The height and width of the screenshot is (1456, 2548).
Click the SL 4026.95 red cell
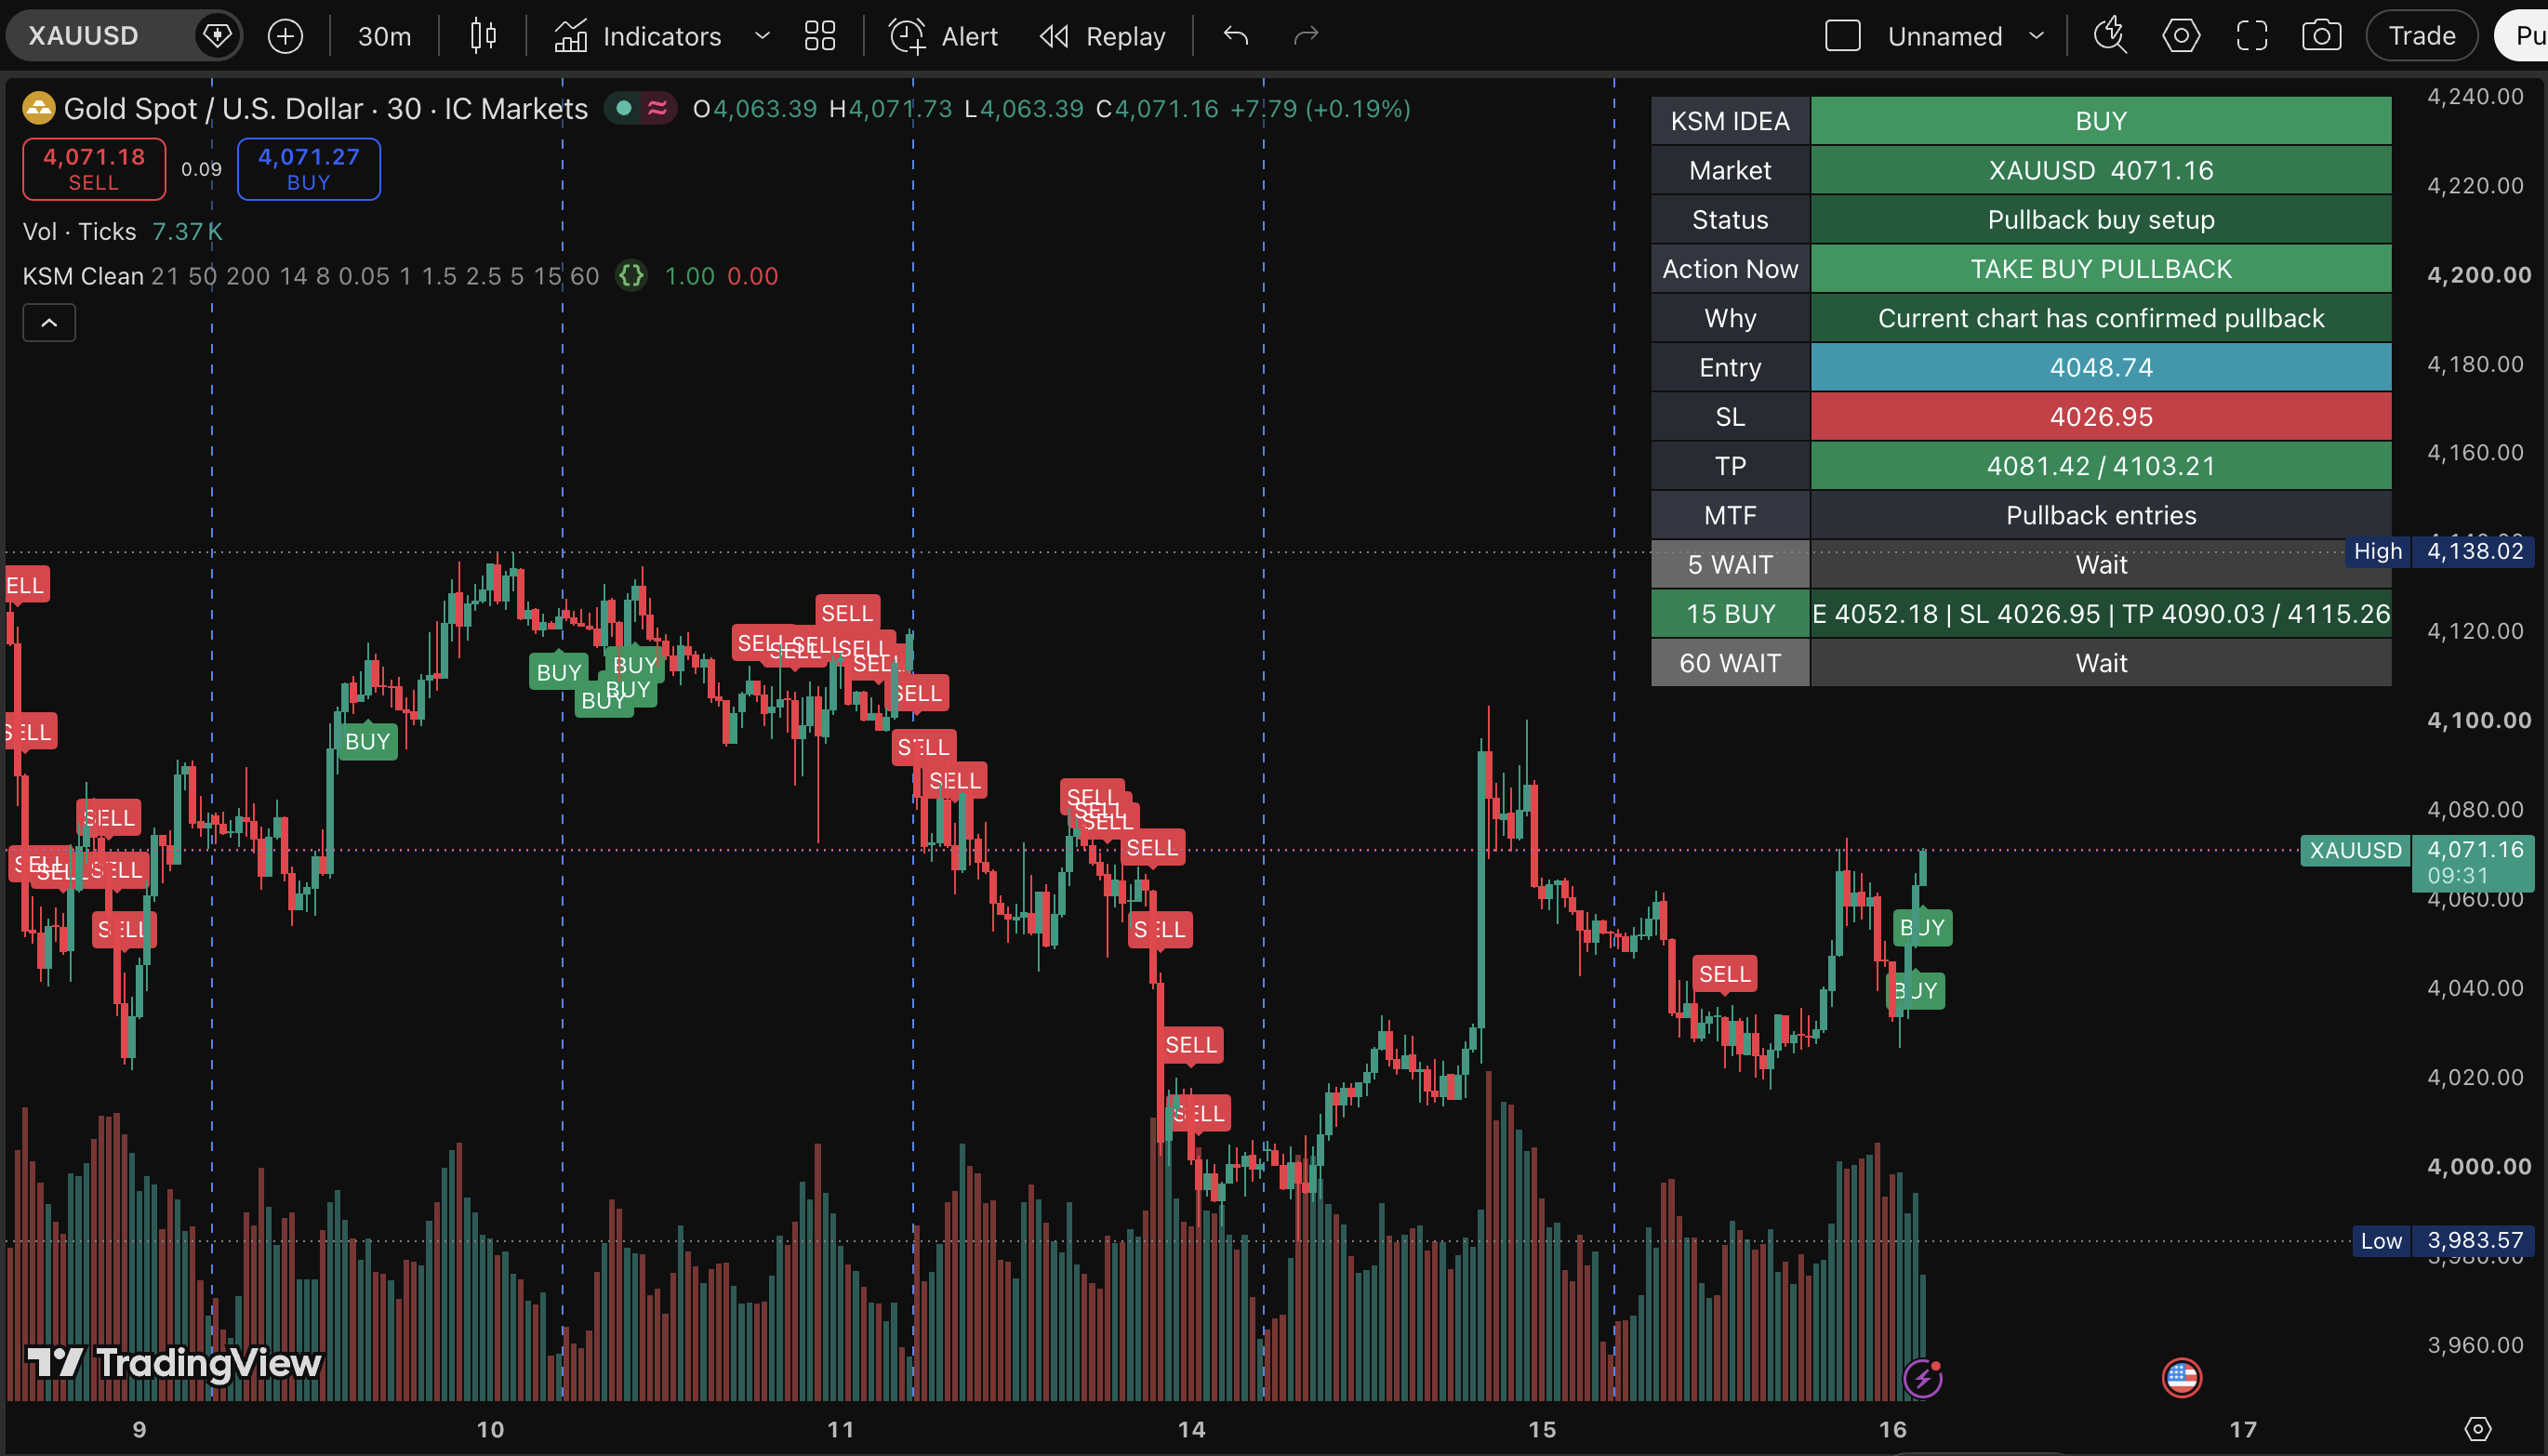click(x=2100, y=416)
